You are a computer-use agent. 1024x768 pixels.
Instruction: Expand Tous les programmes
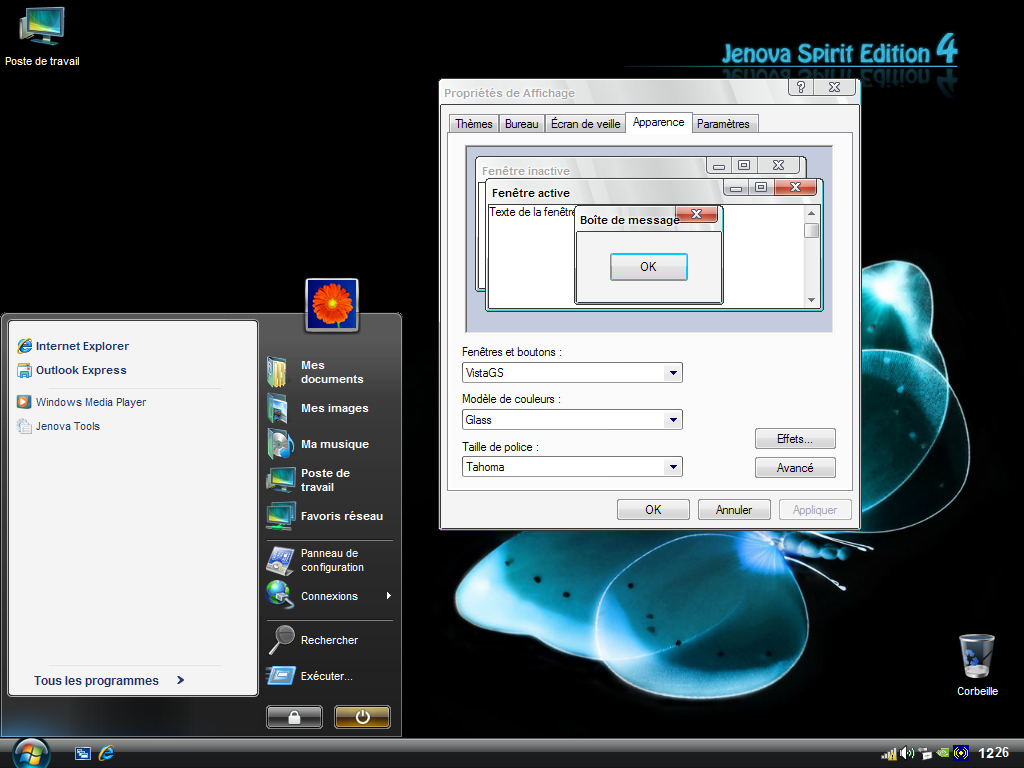tap(109, 680)
